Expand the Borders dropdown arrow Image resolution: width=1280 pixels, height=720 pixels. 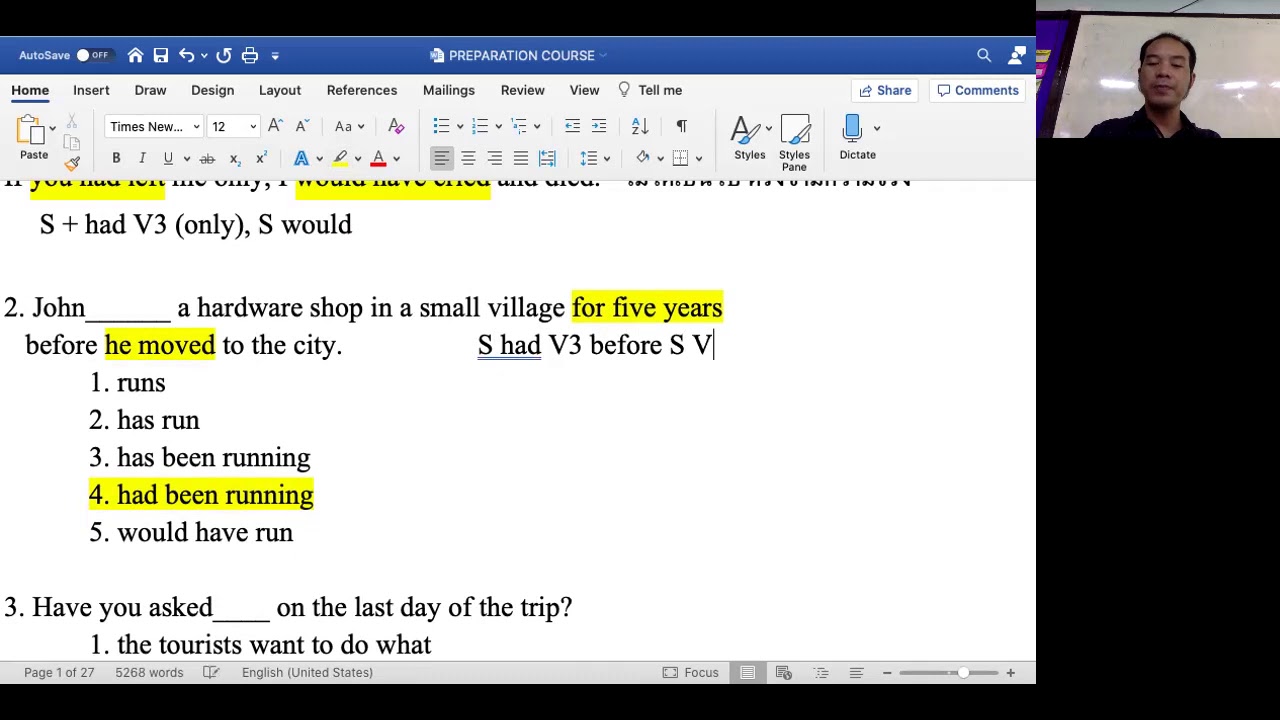(699, 159)
